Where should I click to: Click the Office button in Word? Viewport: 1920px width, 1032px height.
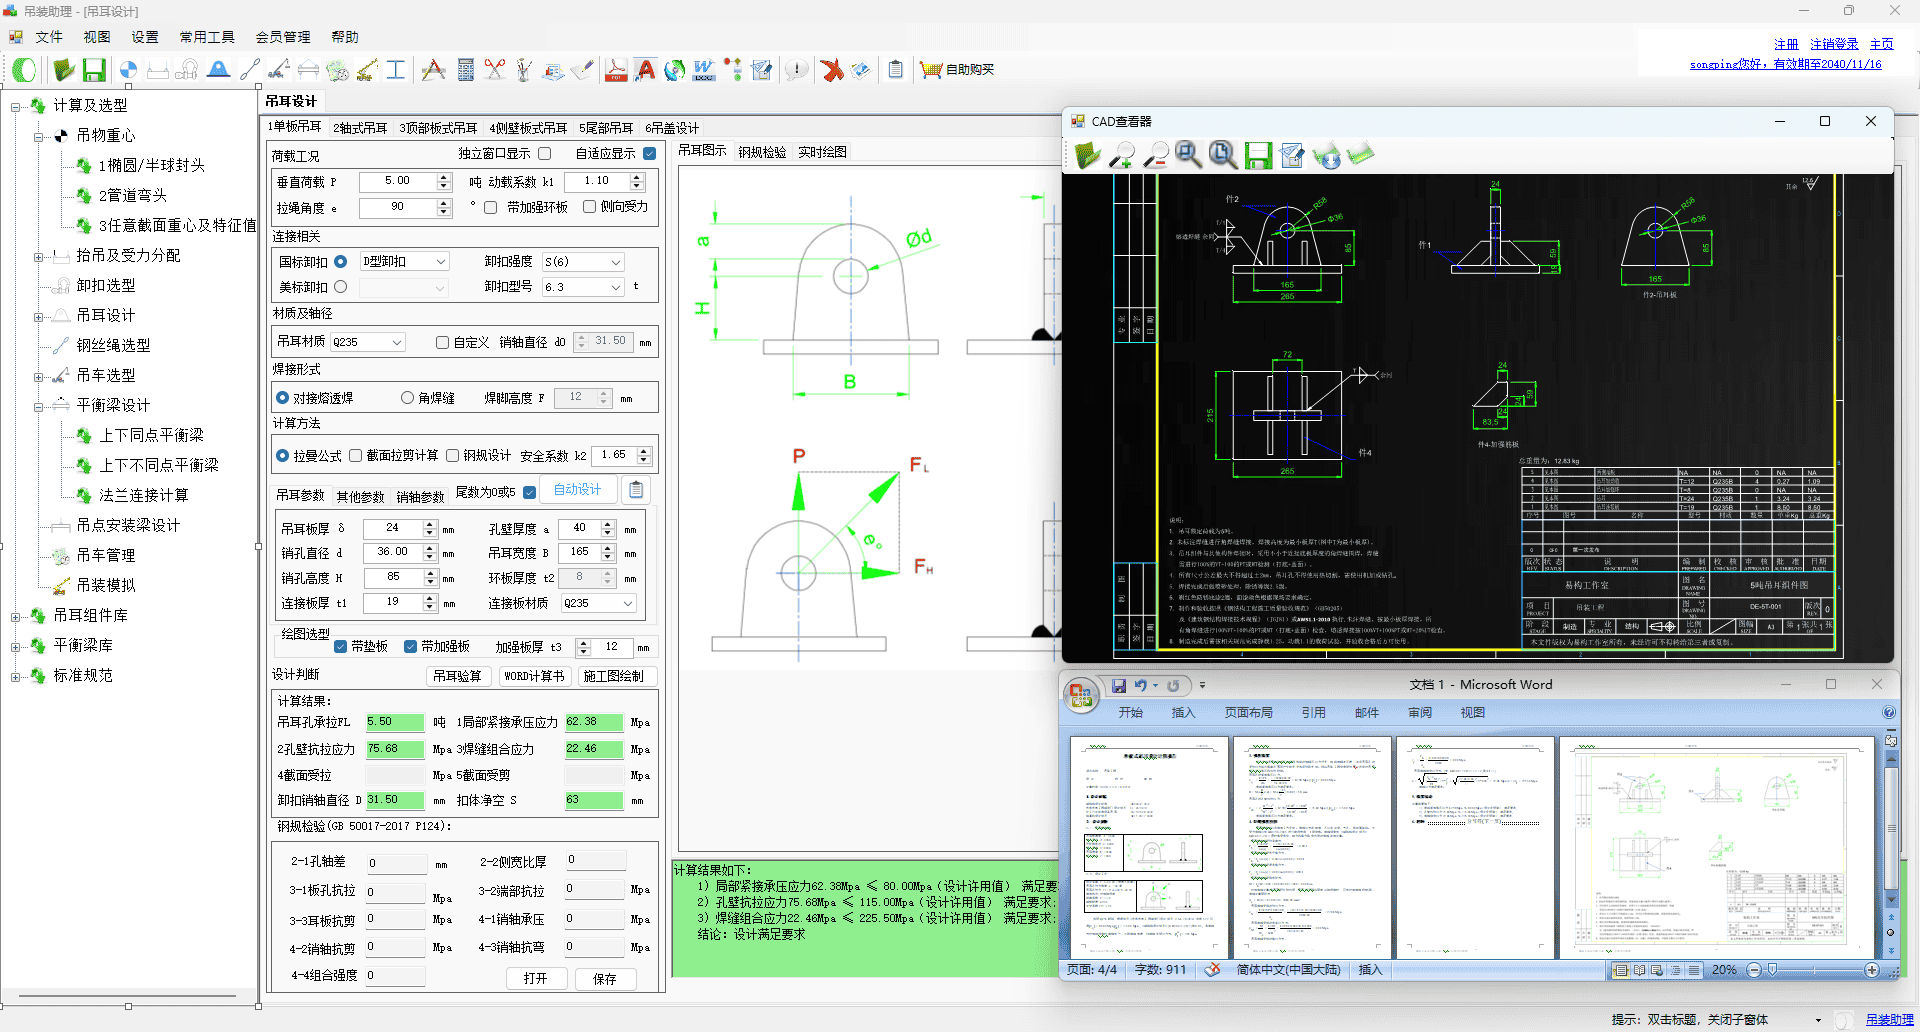point(1080,695)
